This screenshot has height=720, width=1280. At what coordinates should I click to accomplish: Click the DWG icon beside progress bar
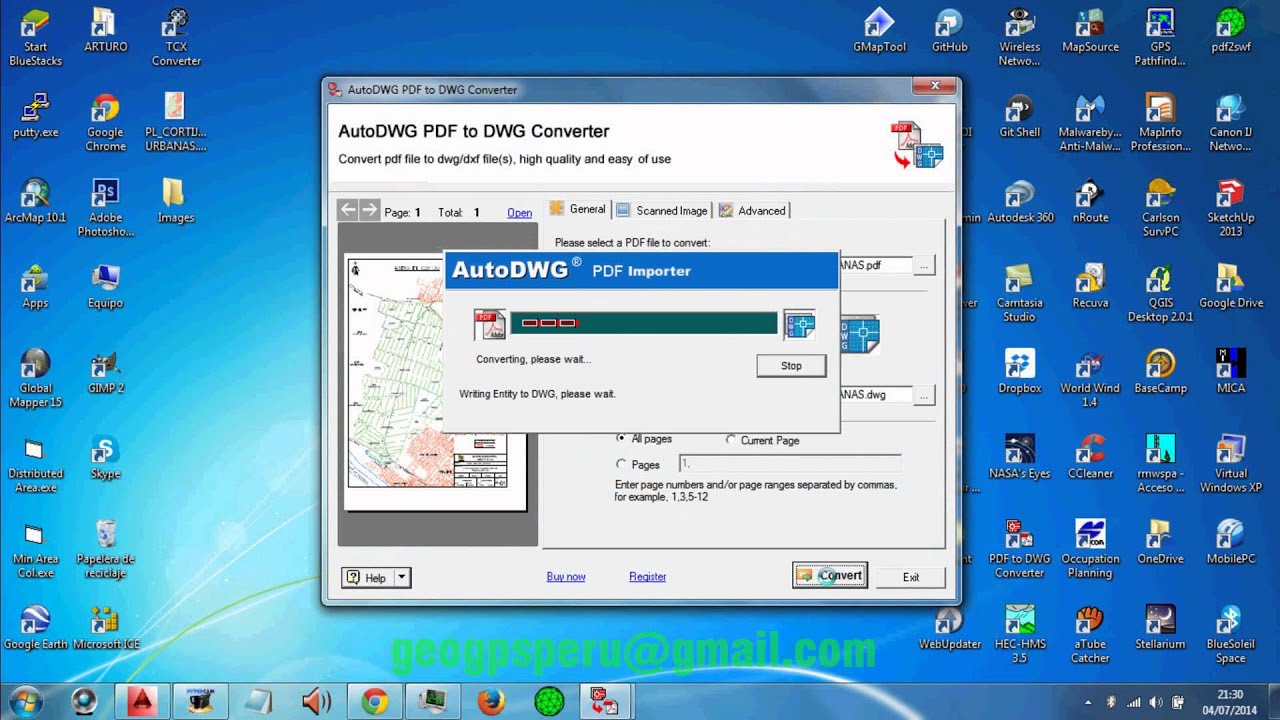800,324
